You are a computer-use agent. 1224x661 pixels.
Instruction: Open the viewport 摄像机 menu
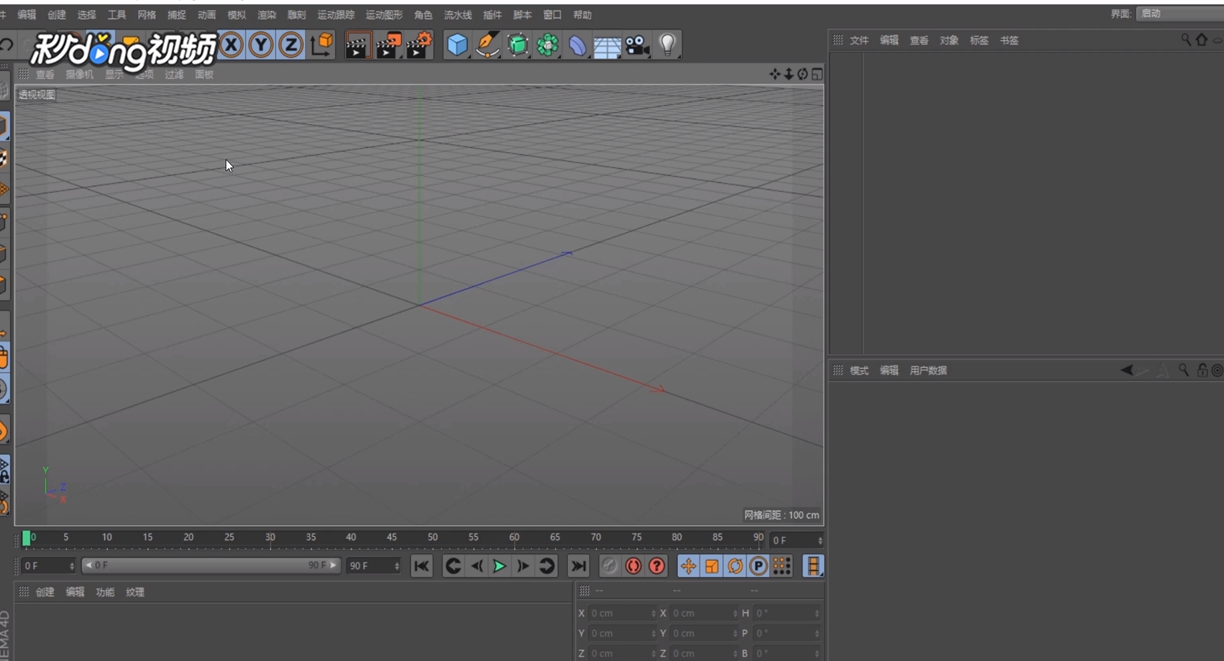(x=80, y=74)
